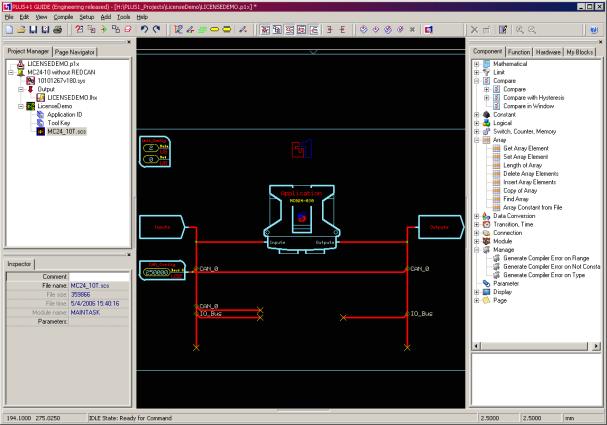Select the Outputs block on the canvas

(x=441, y=227)
